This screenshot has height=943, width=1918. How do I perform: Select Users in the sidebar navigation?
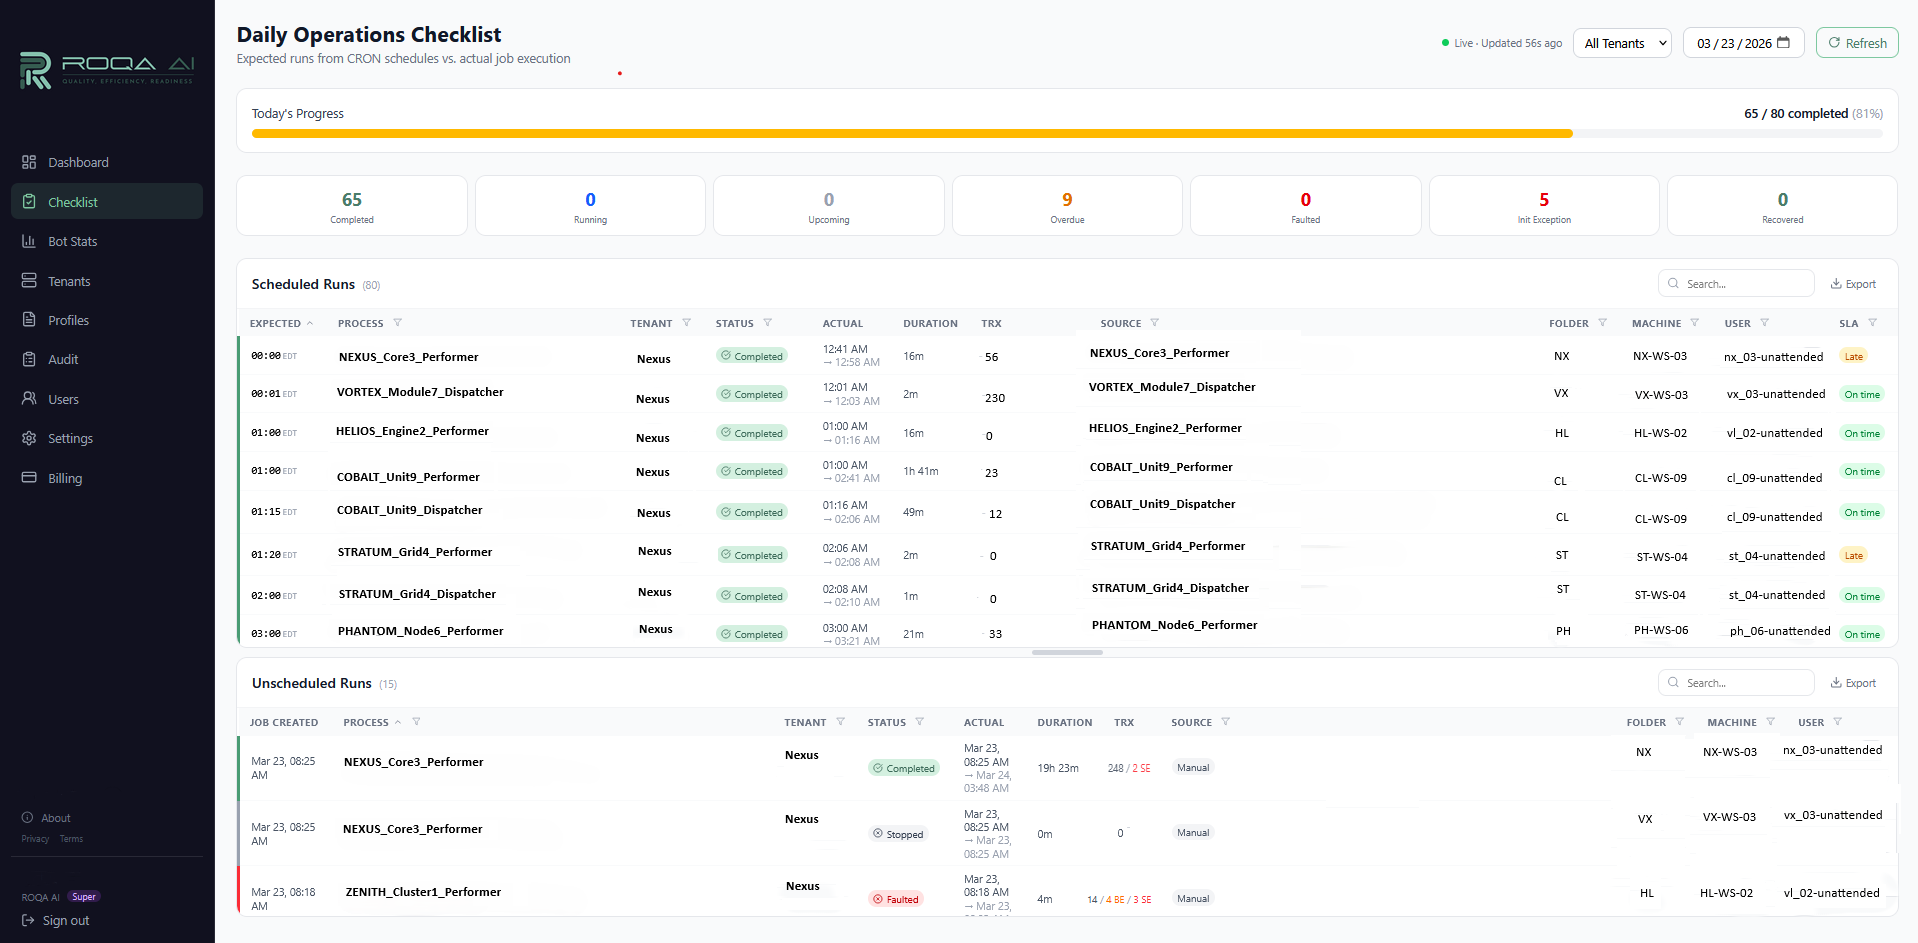30,399
